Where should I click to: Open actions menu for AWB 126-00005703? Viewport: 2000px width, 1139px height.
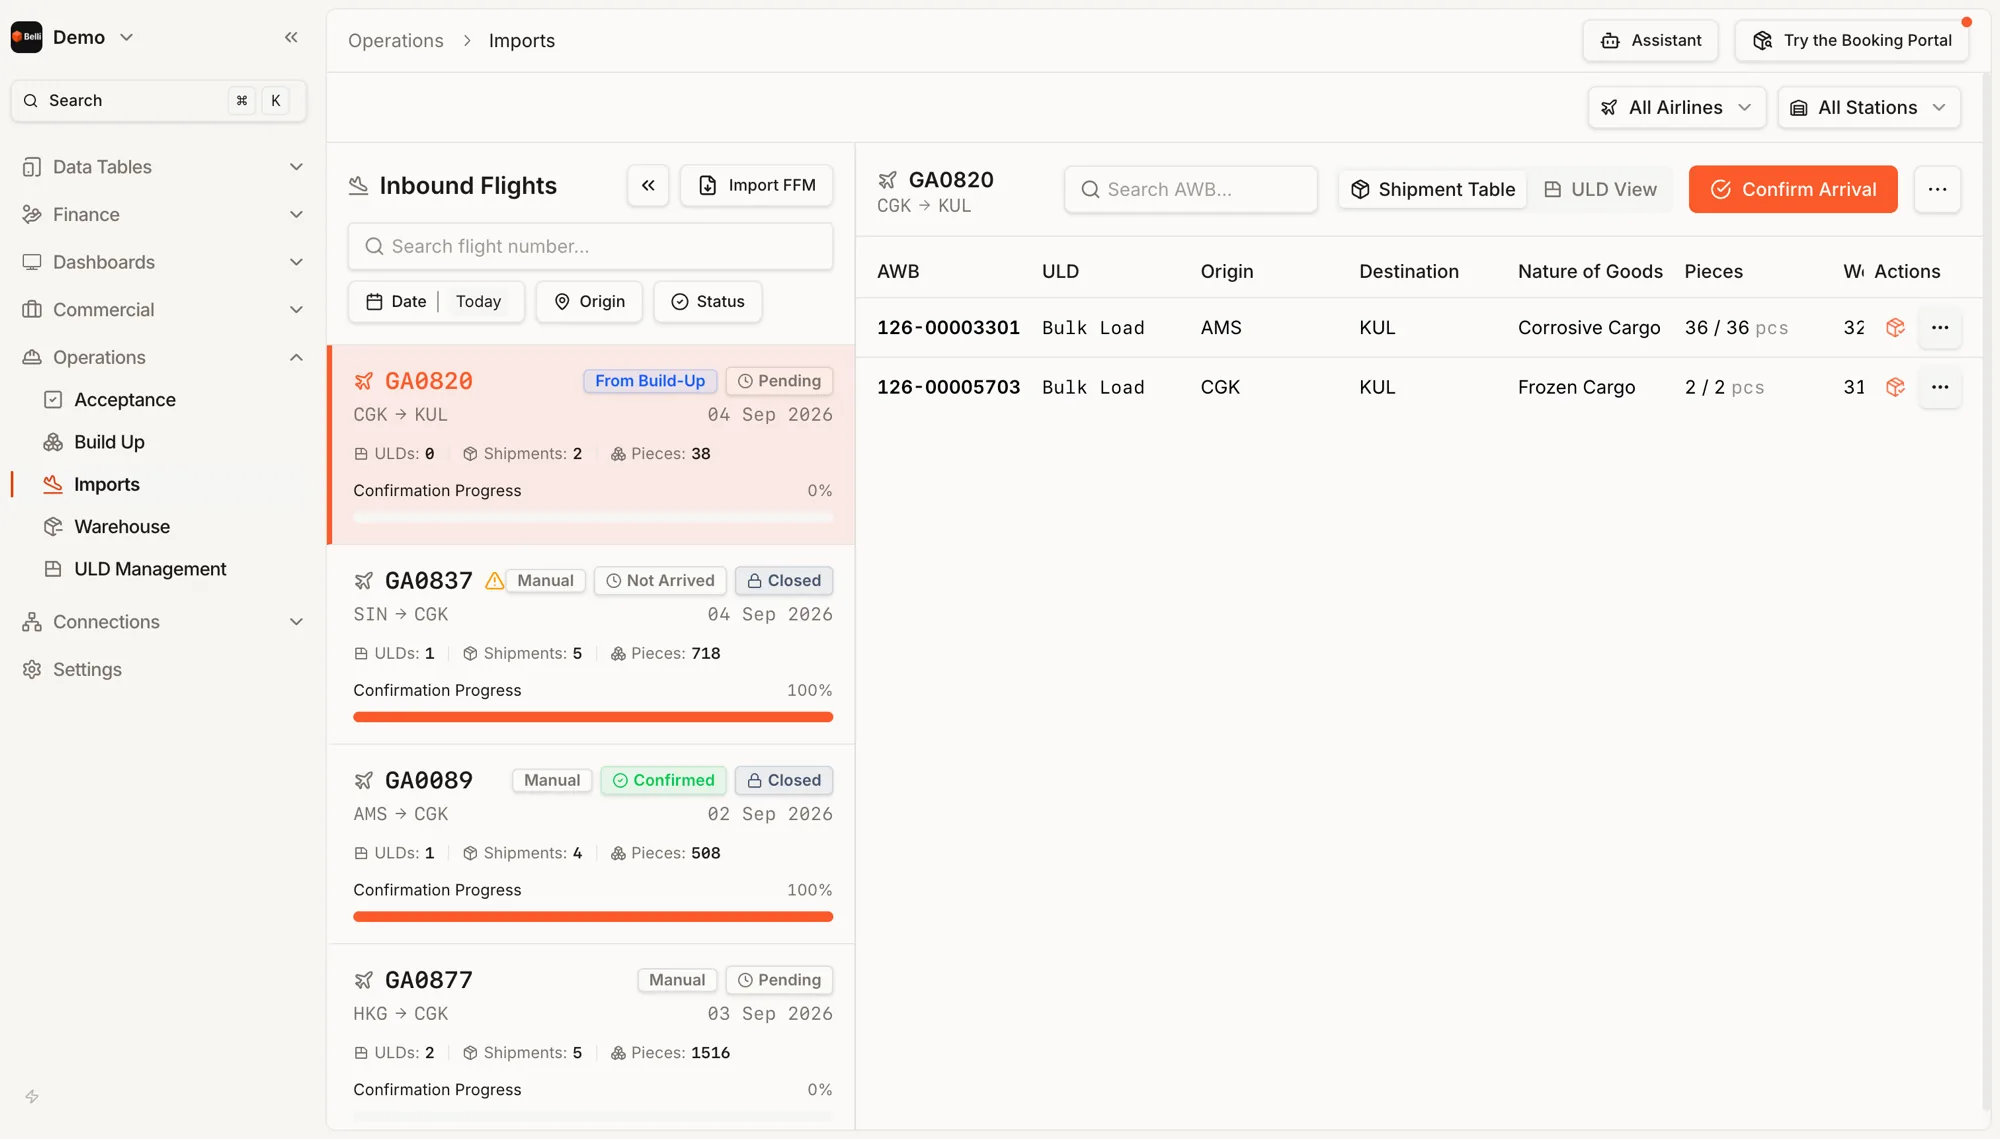pyautogui.click(x=1940, y=387)
